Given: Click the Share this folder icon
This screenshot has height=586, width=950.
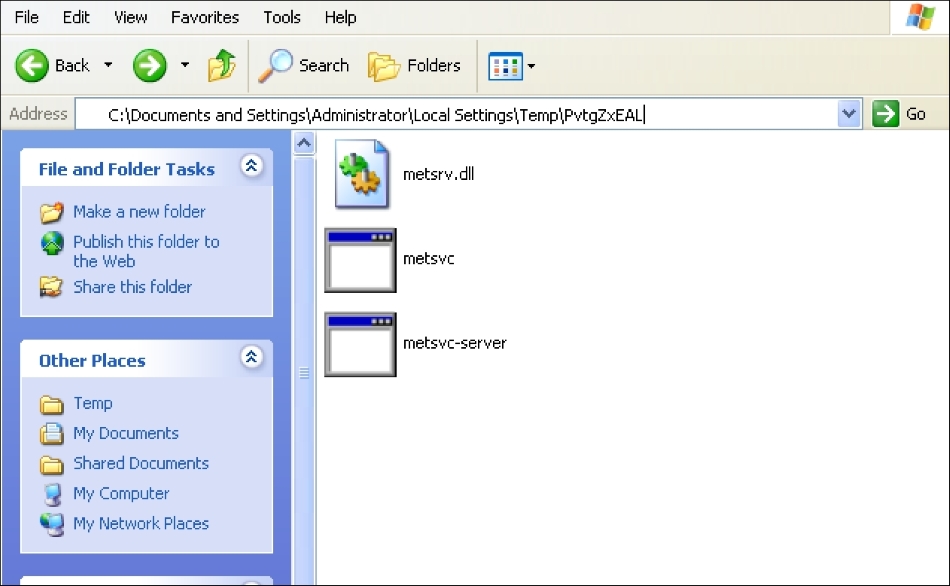Looking at the screenshot, I should (51, 287).
